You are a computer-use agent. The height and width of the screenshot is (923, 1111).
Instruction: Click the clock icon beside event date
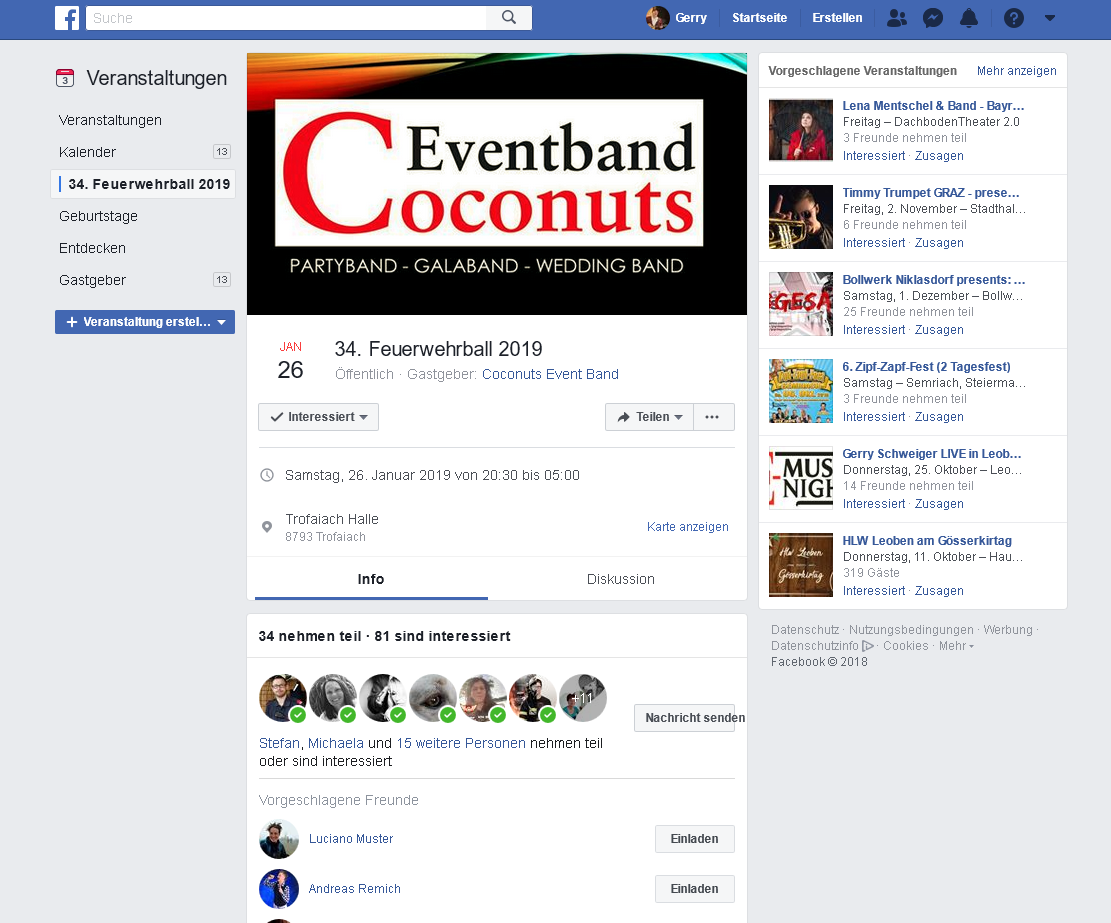coord(267,475)
